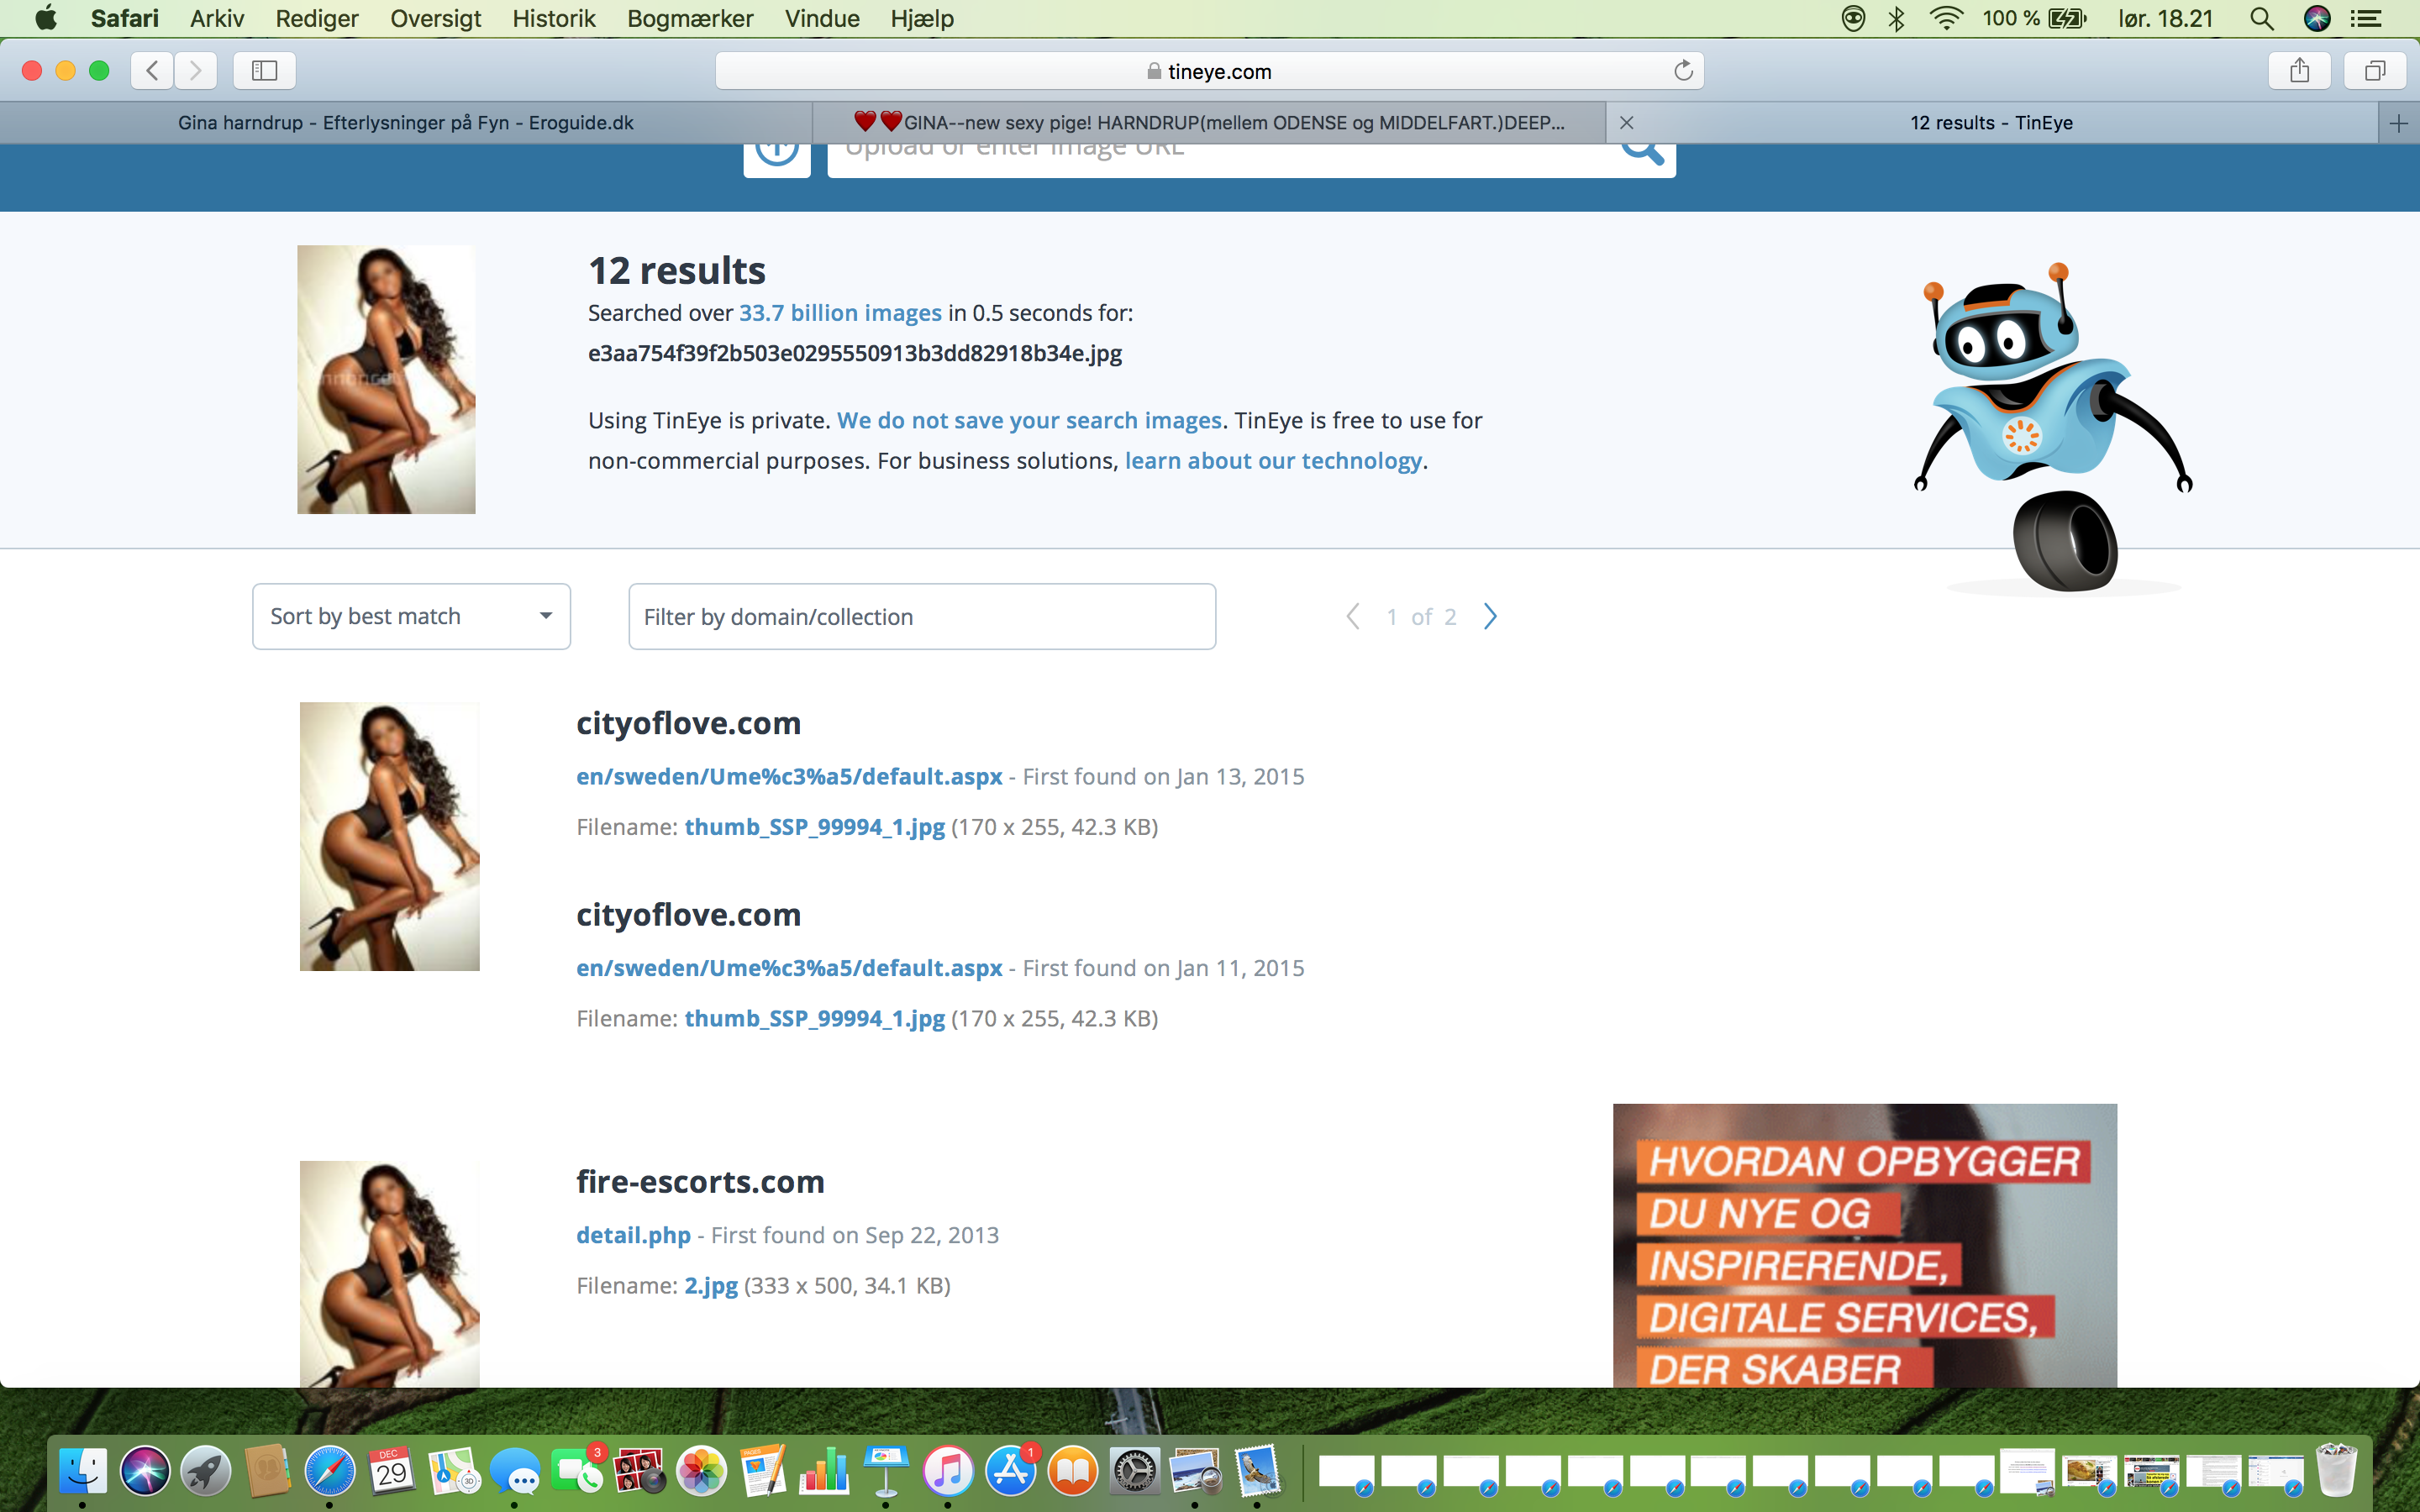Open System Preferences in Dock
This screenshot has width=2420, height=1512.
pyautogui.click(x=1135, y=1471)
